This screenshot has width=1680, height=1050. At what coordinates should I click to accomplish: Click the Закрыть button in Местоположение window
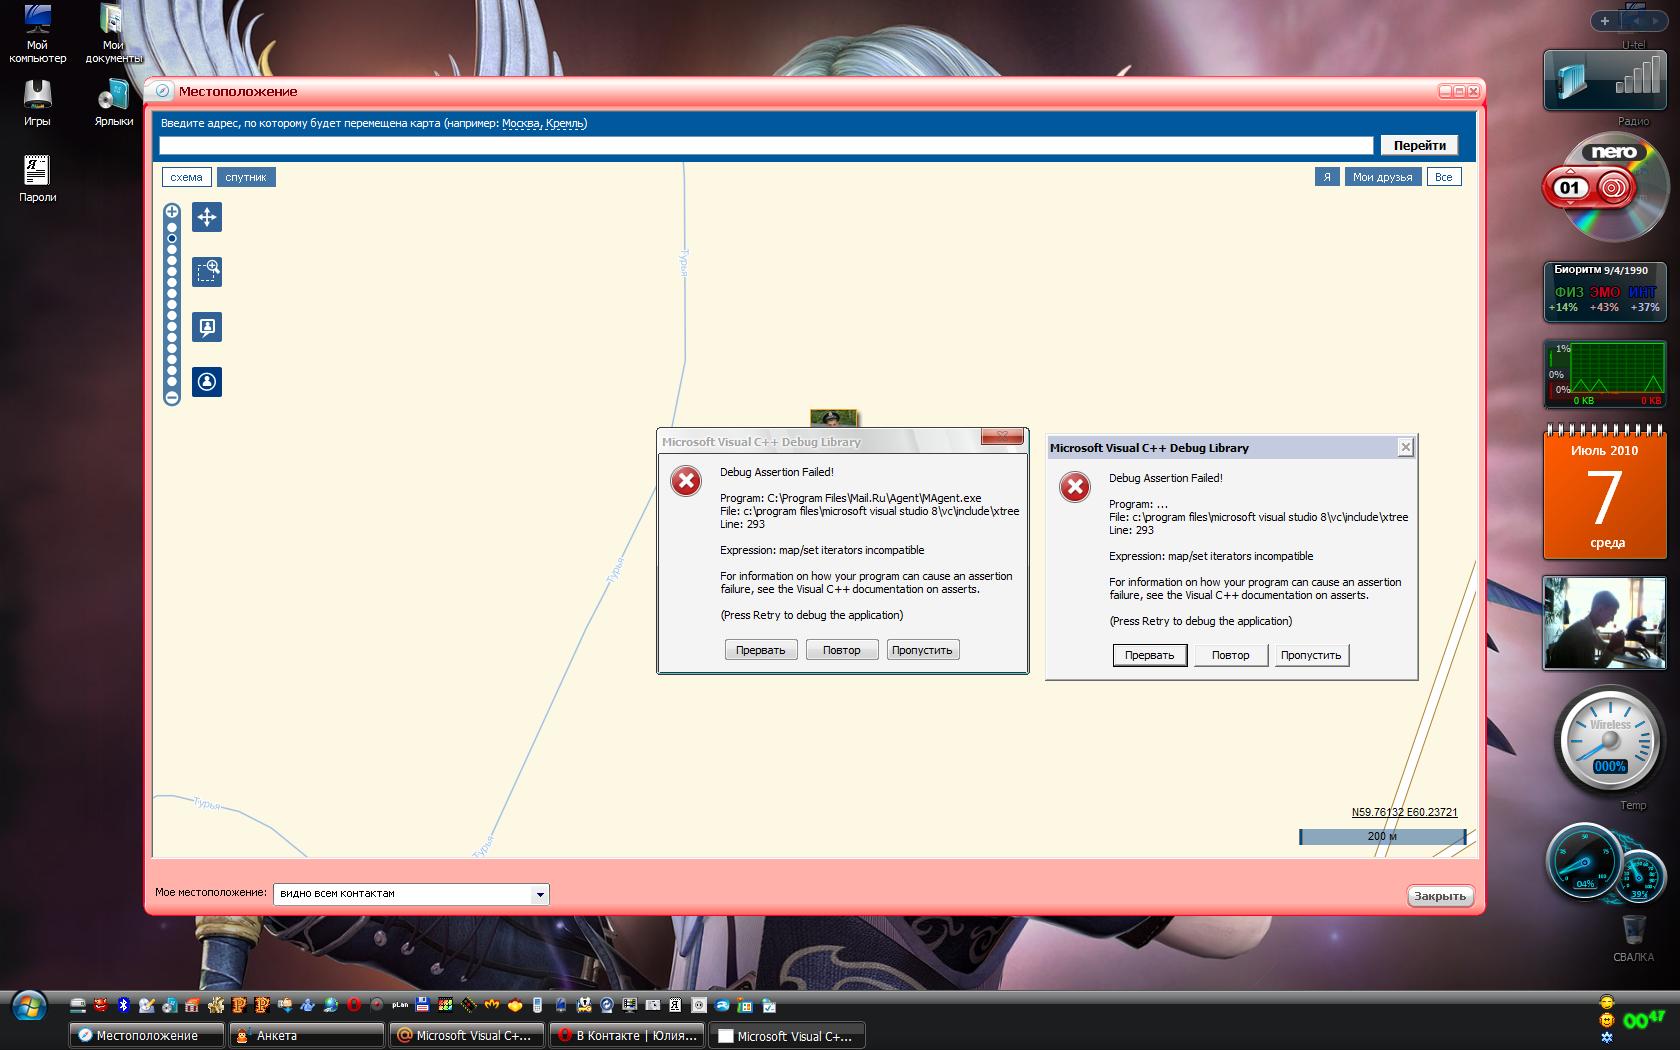1440,896
